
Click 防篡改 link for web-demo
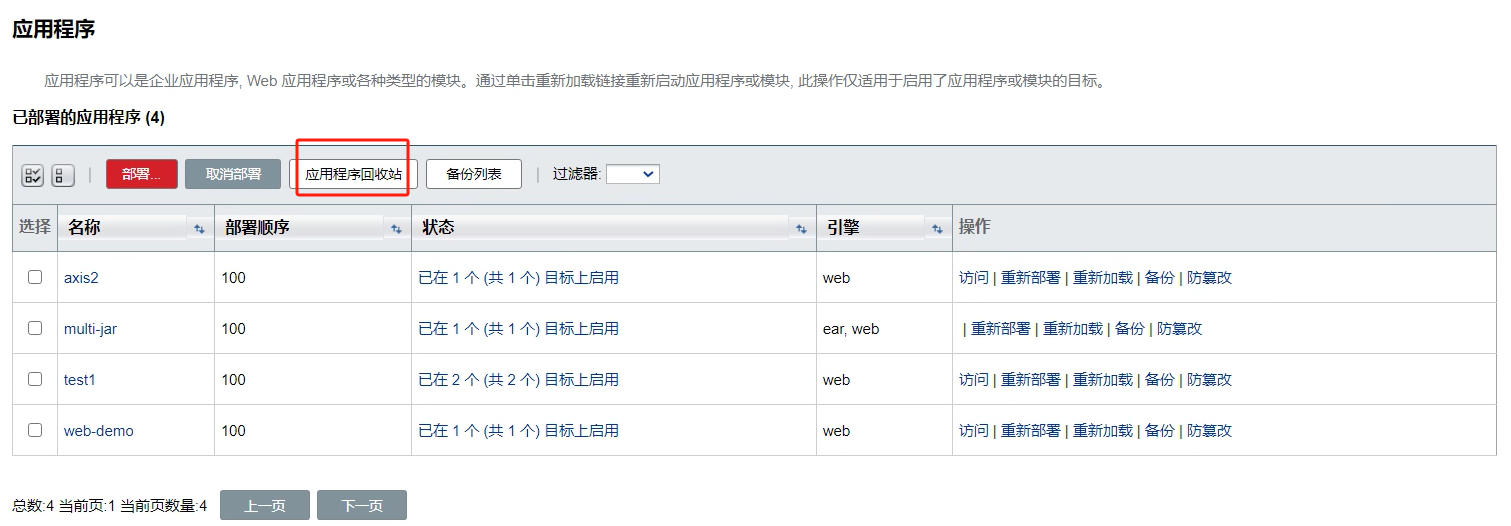[x=1209, y=431]
